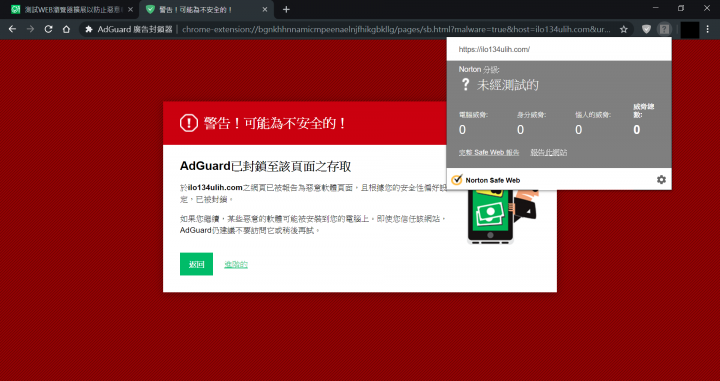Click the 電腦威脅 count
Image resolution: width=720 pixels, height=381 pixels.
pyautogui.click(x=462, y=130)
